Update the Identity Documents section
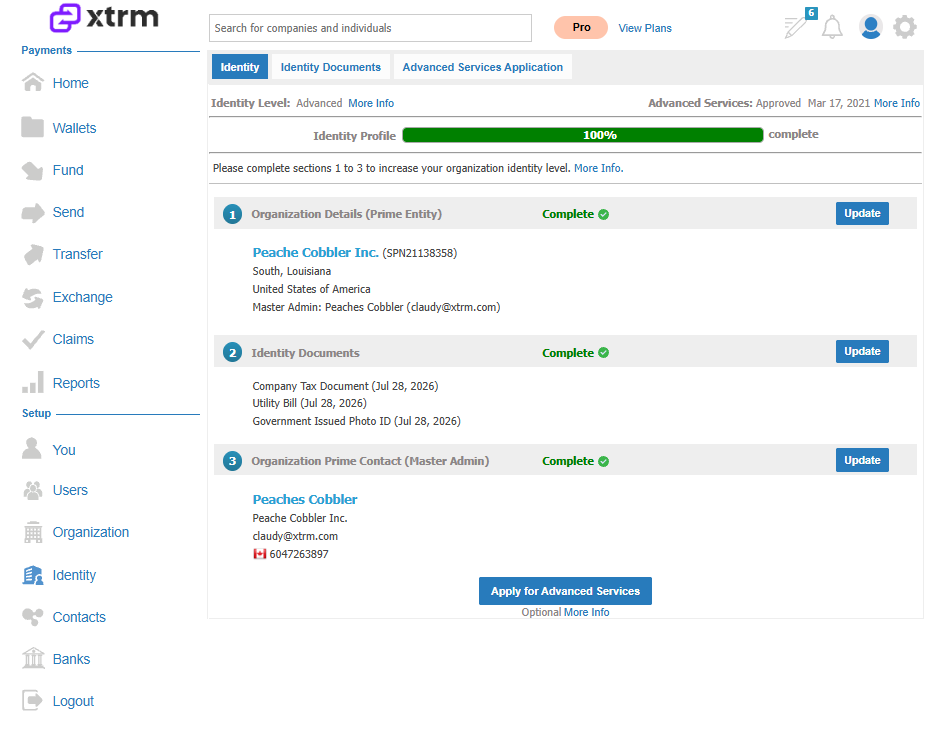945x736 pixels. point(862,351)
